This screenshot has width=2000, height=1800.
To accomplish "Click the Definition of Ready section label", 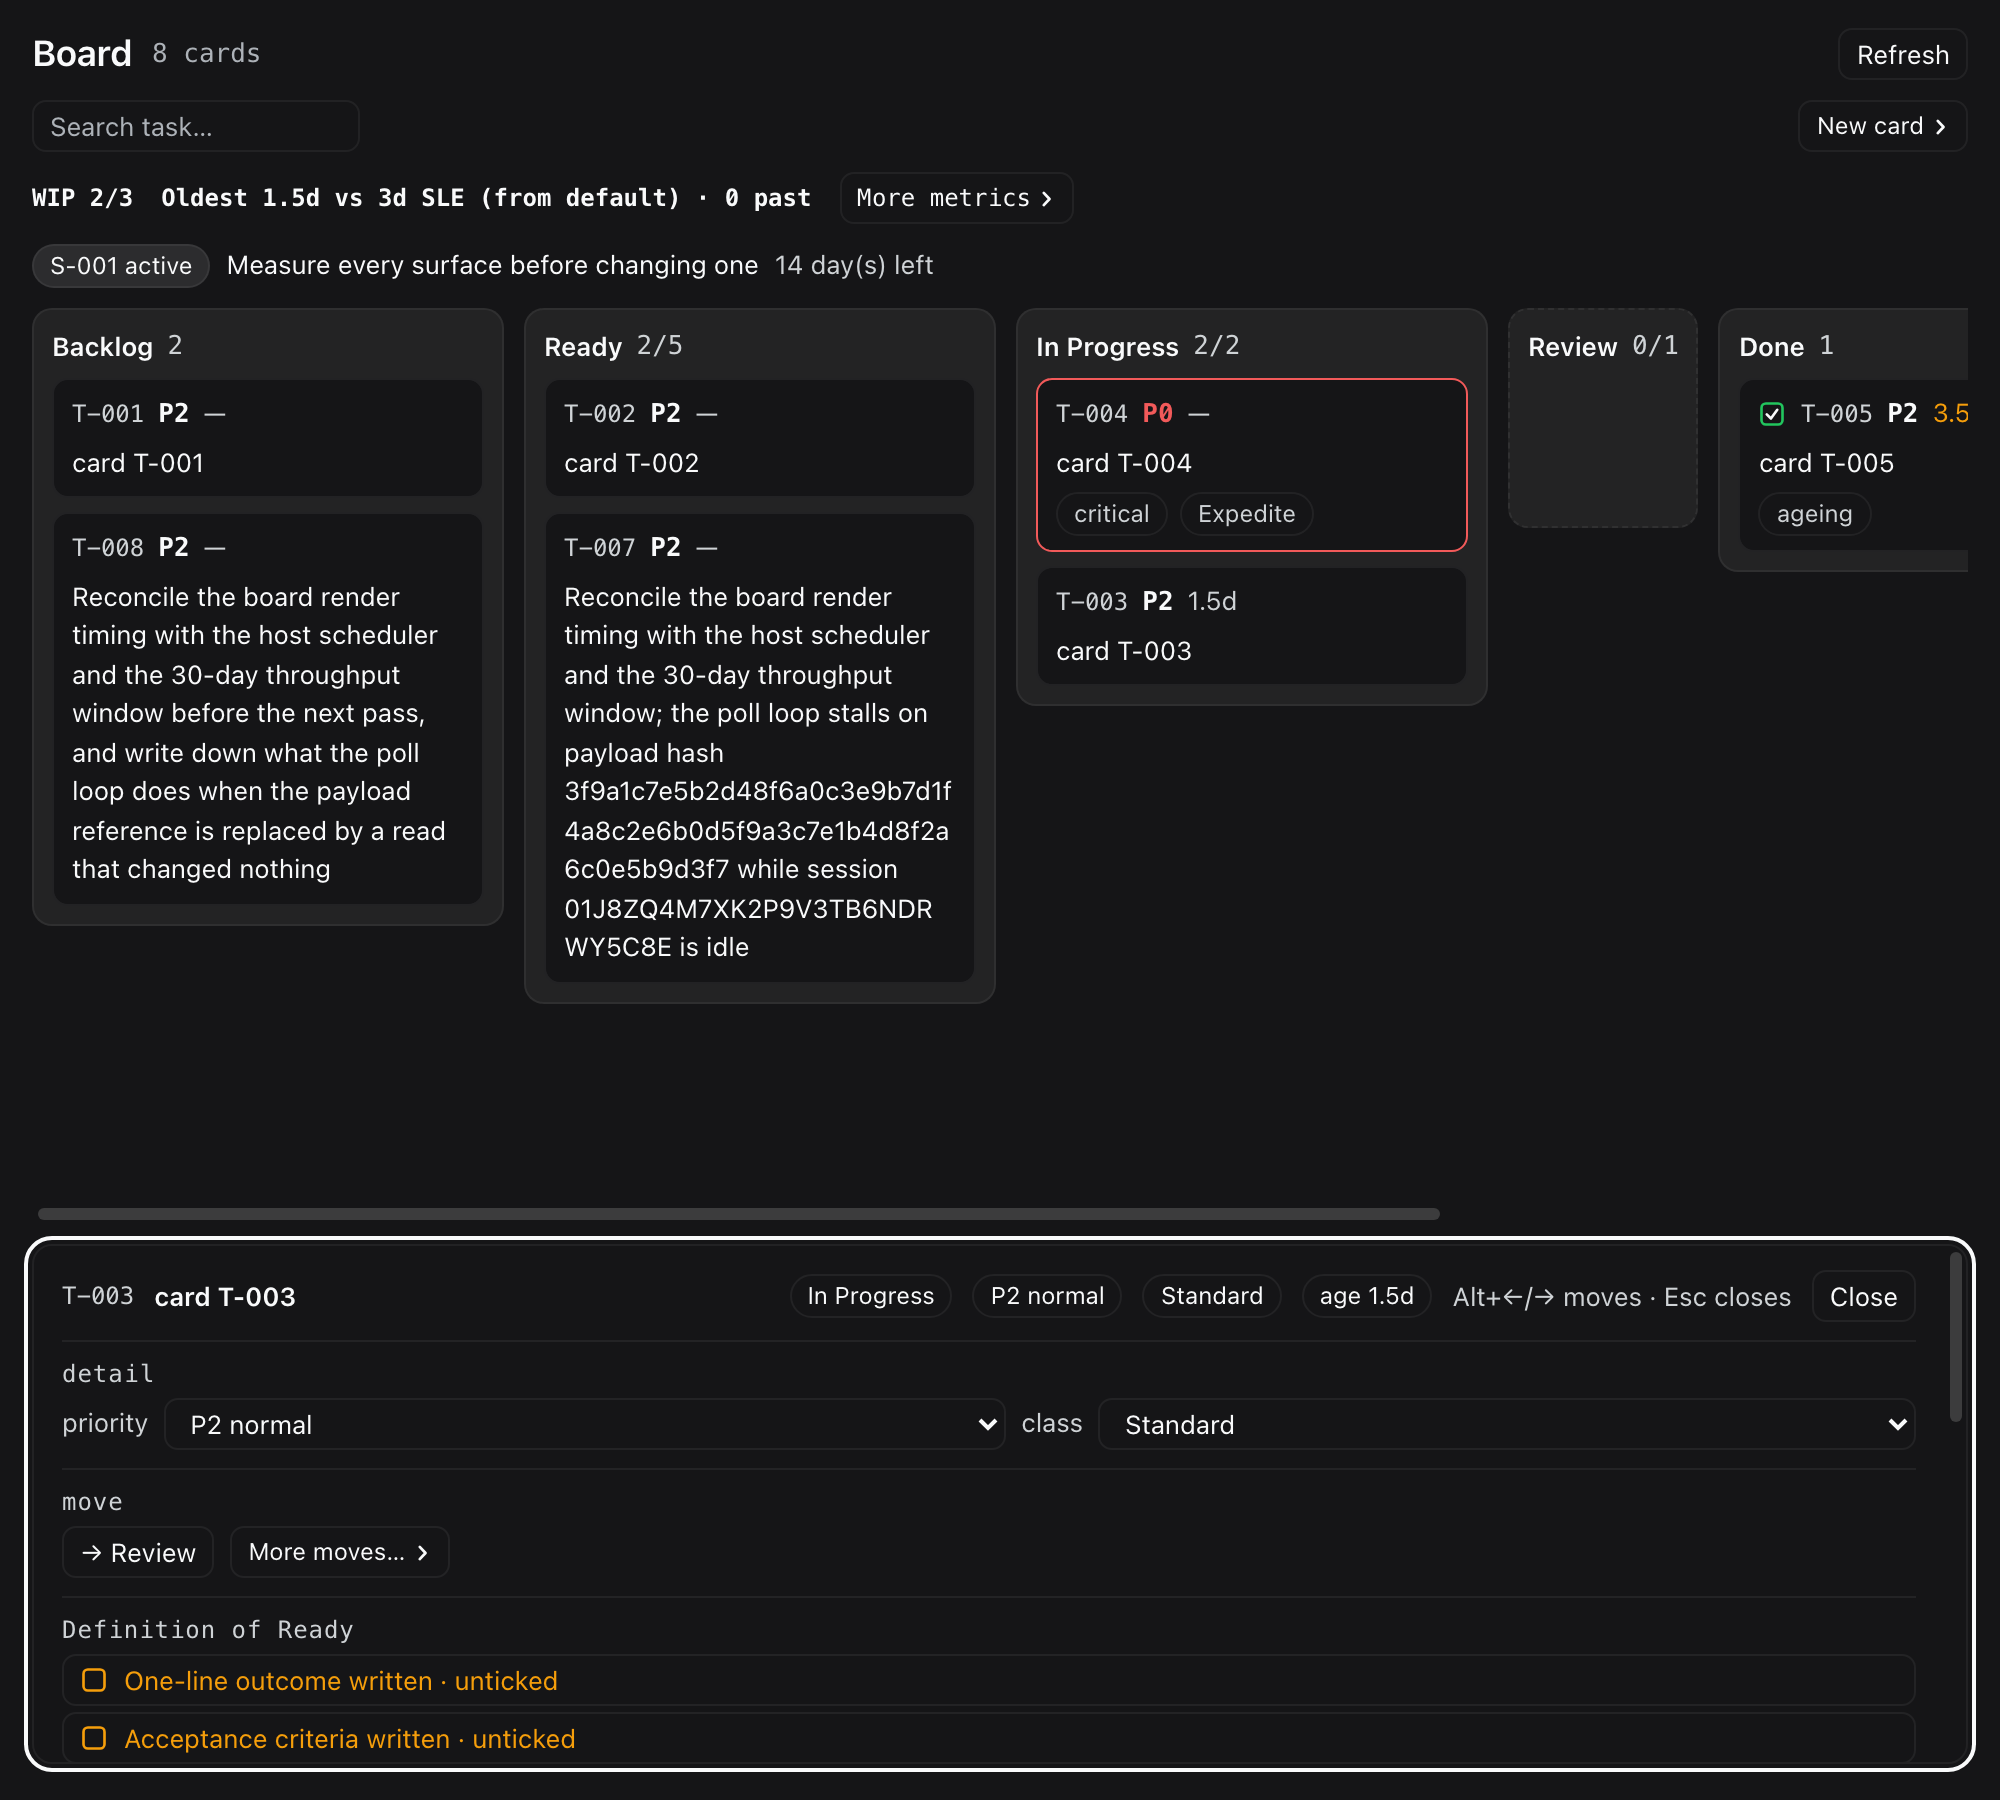I will [x=208, y=1630].
